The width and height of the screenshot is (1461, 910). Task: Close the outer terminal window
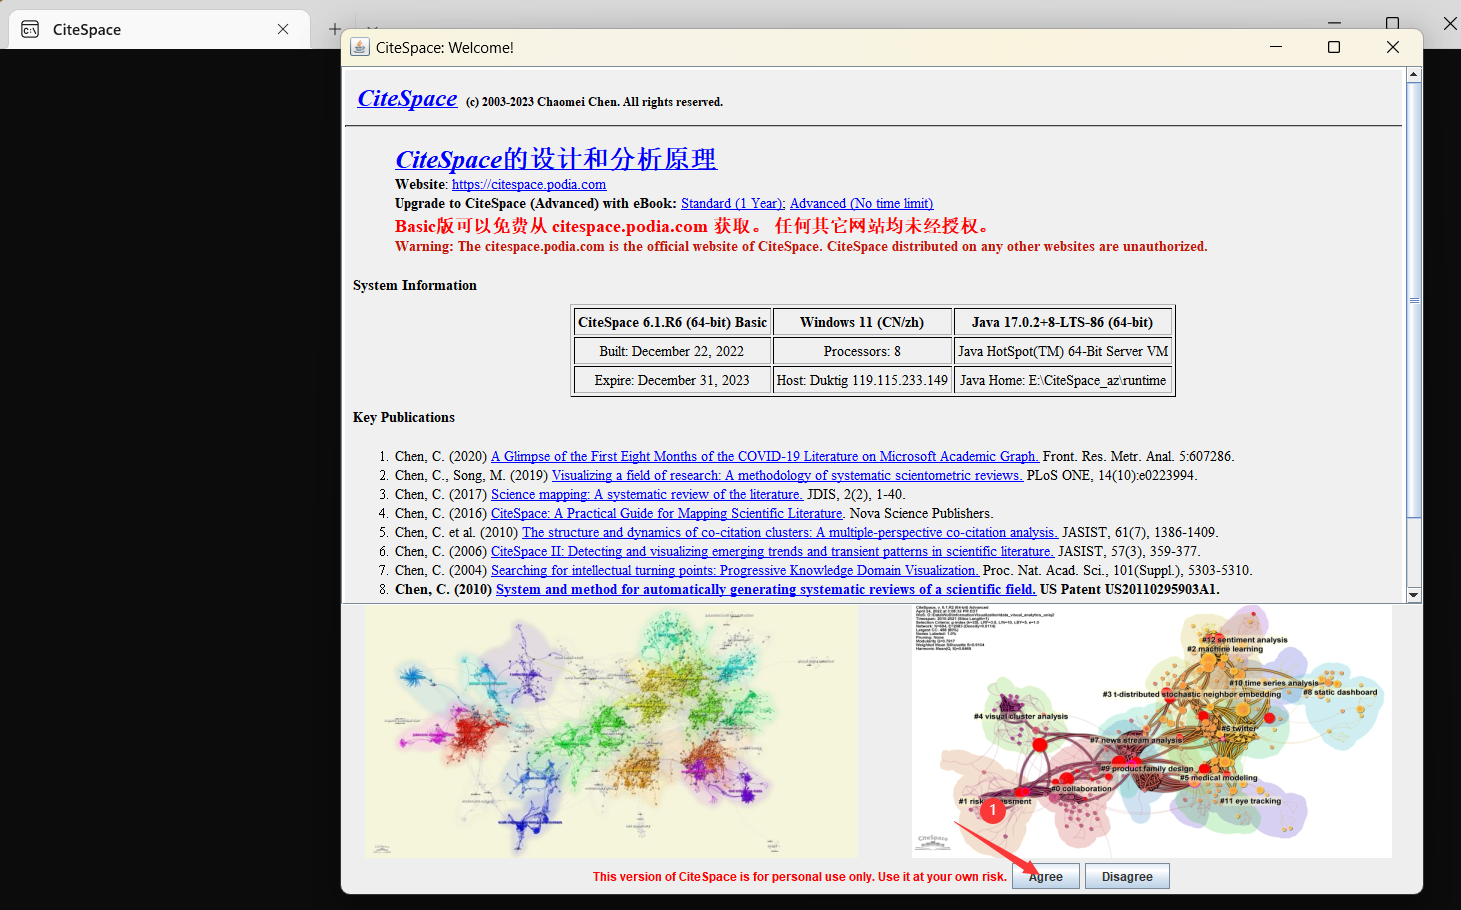[1449, 23]
